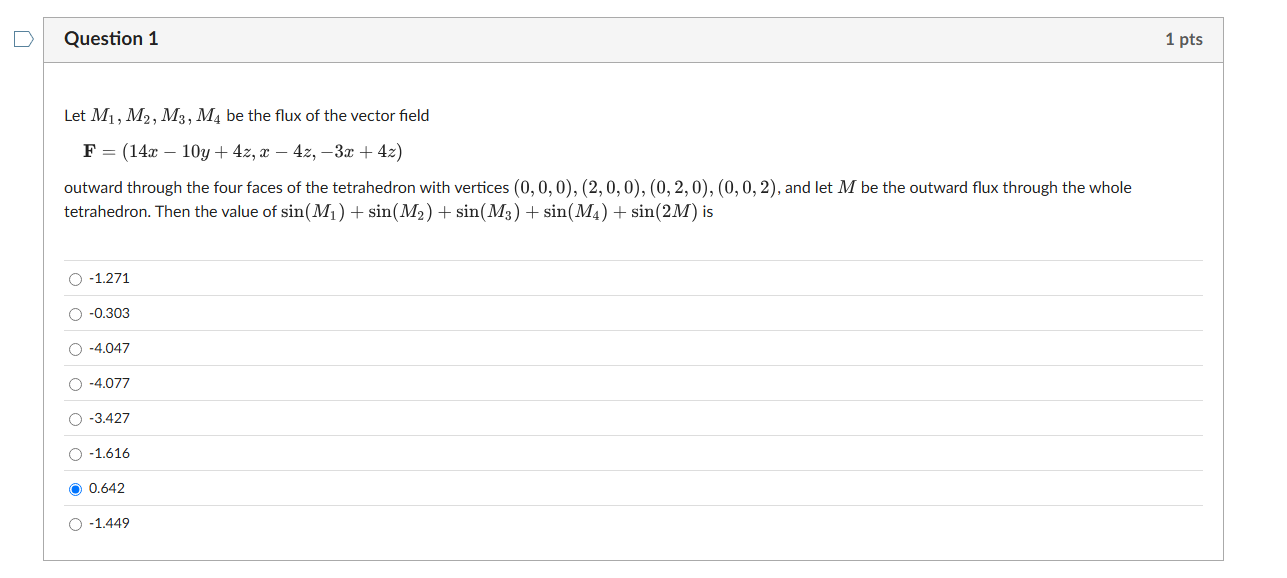This screenshot has height=578, width=1287.
Task: Select the -1.616 answer option
Action: pos(75,454)
